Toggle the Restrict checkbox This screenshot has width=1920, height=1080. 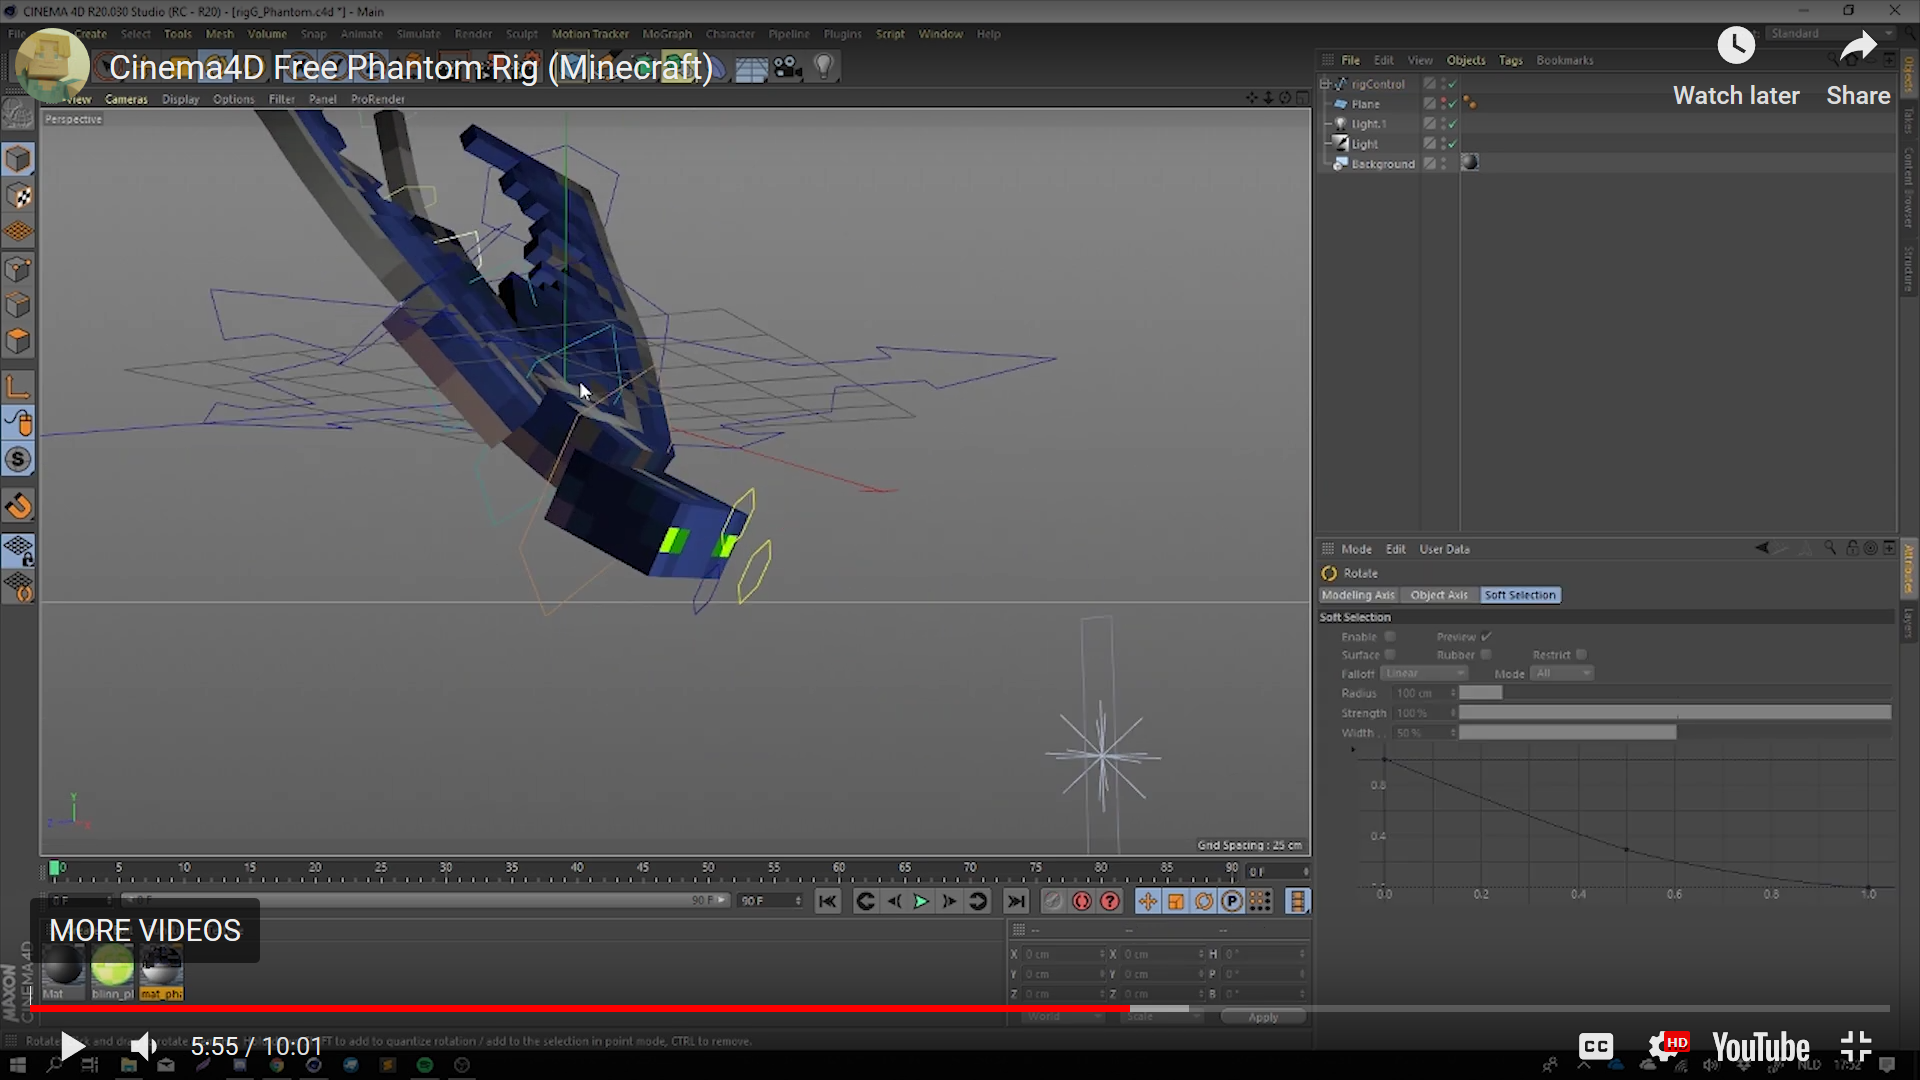pyautogui.click(x=1581, y=654)
